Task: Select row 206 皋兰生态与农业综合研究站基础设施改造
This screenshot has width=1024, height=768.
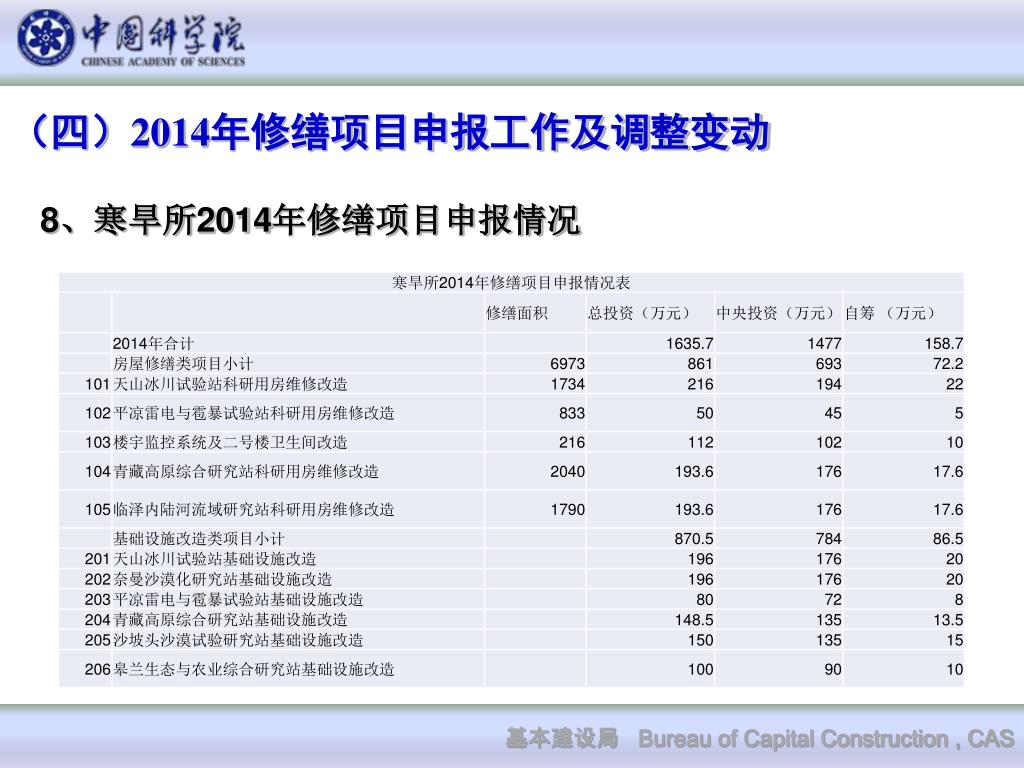Action: click(x=511, y=669)
